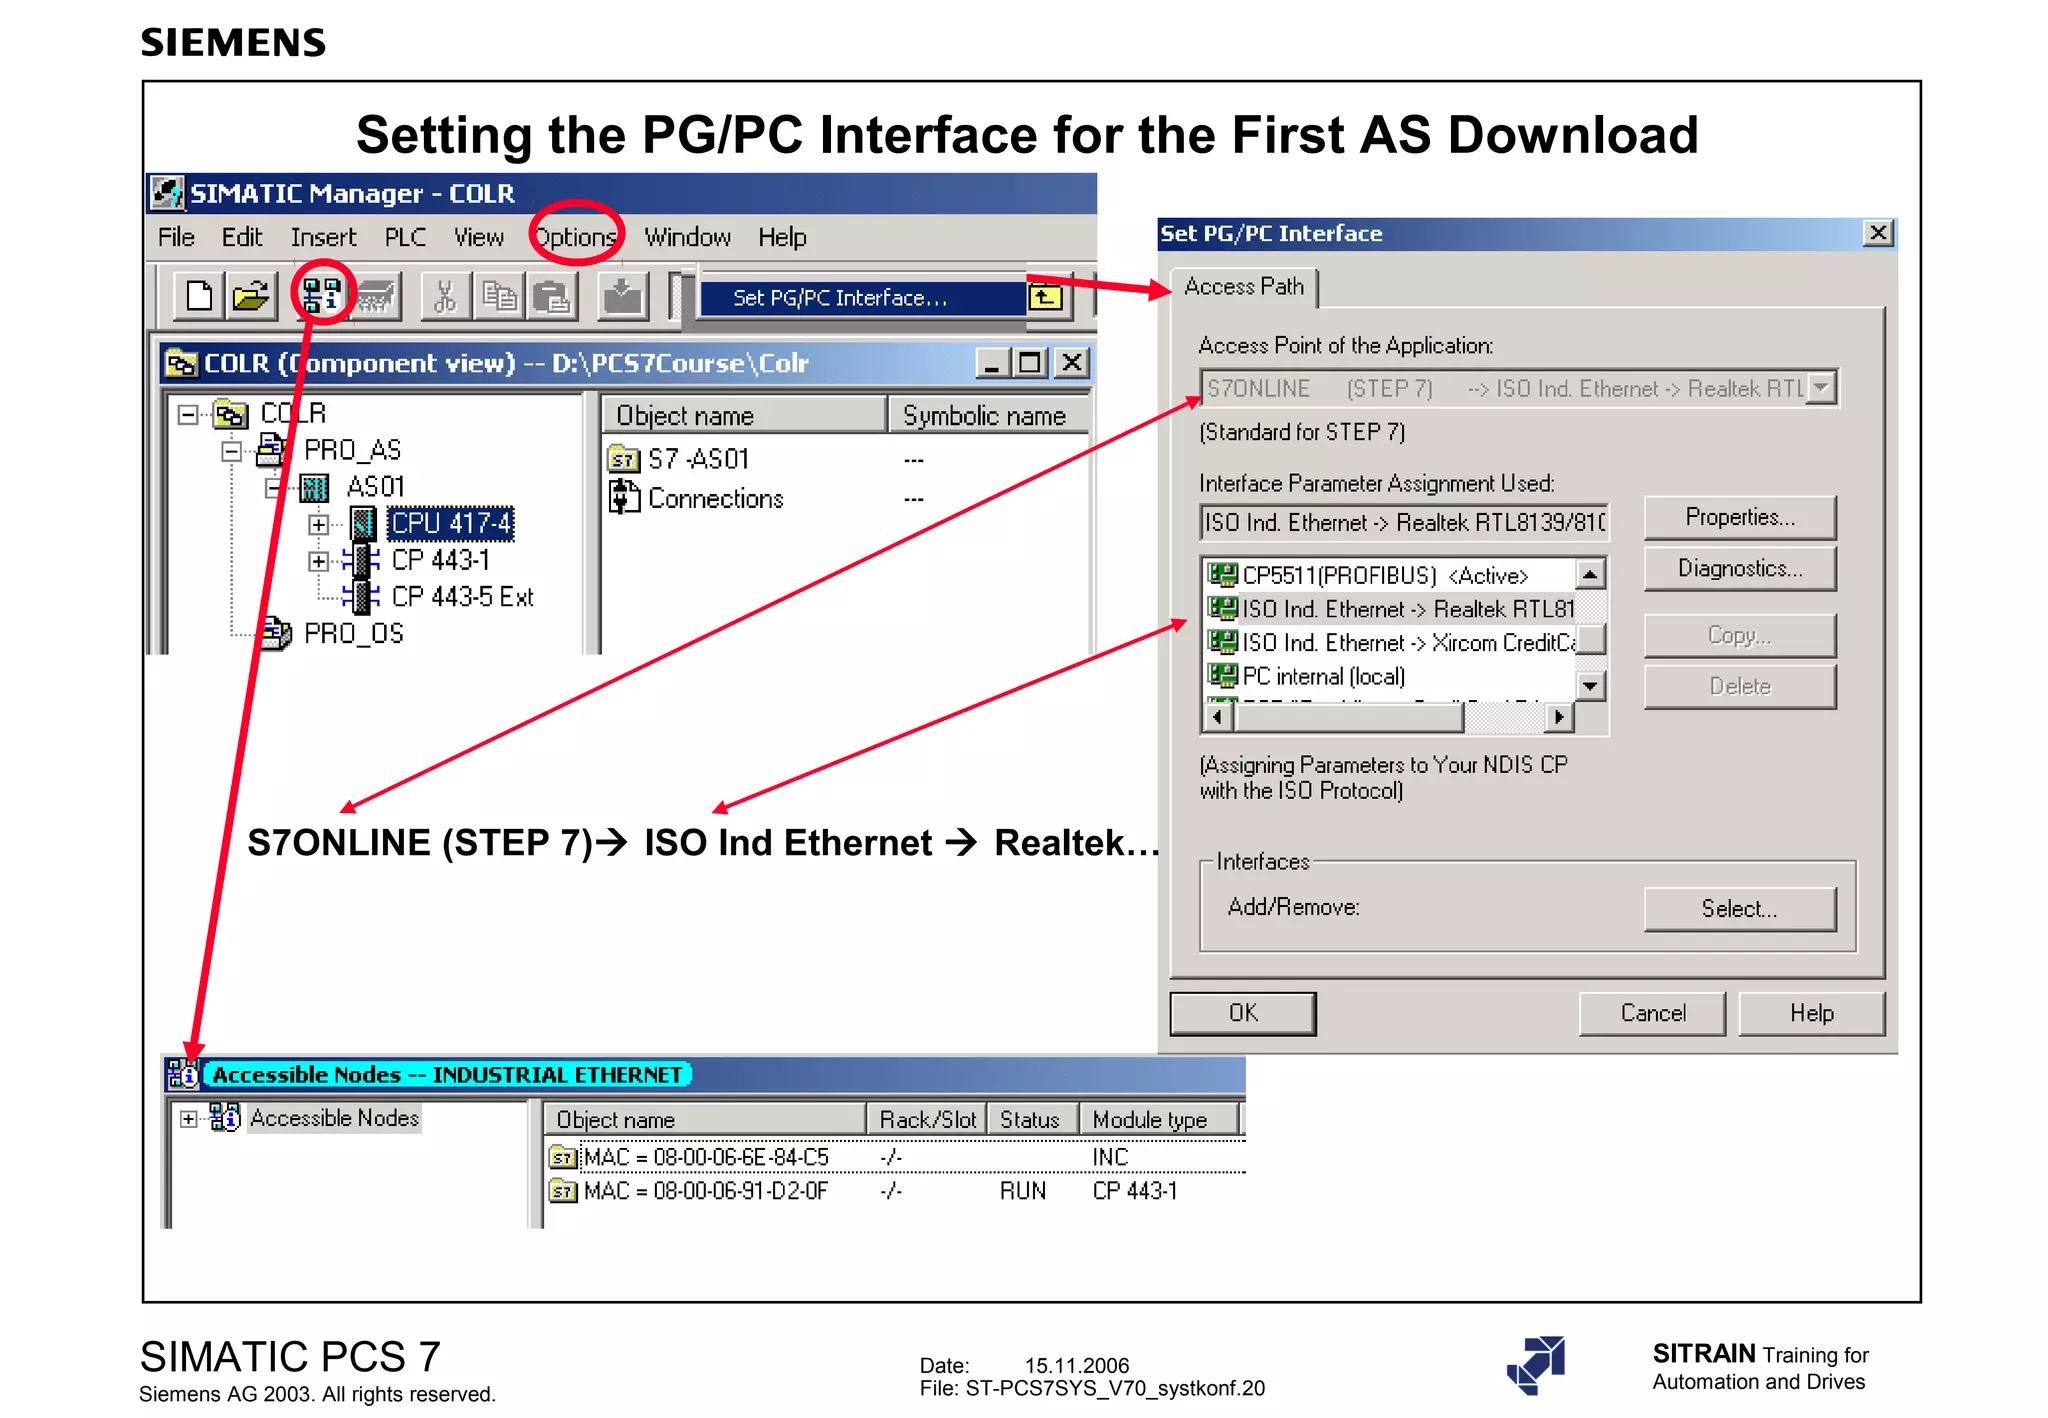The height and width of the screenshot is (1418, 2048).
Task: Click the Properties... button
Action: click(1740, 517)
